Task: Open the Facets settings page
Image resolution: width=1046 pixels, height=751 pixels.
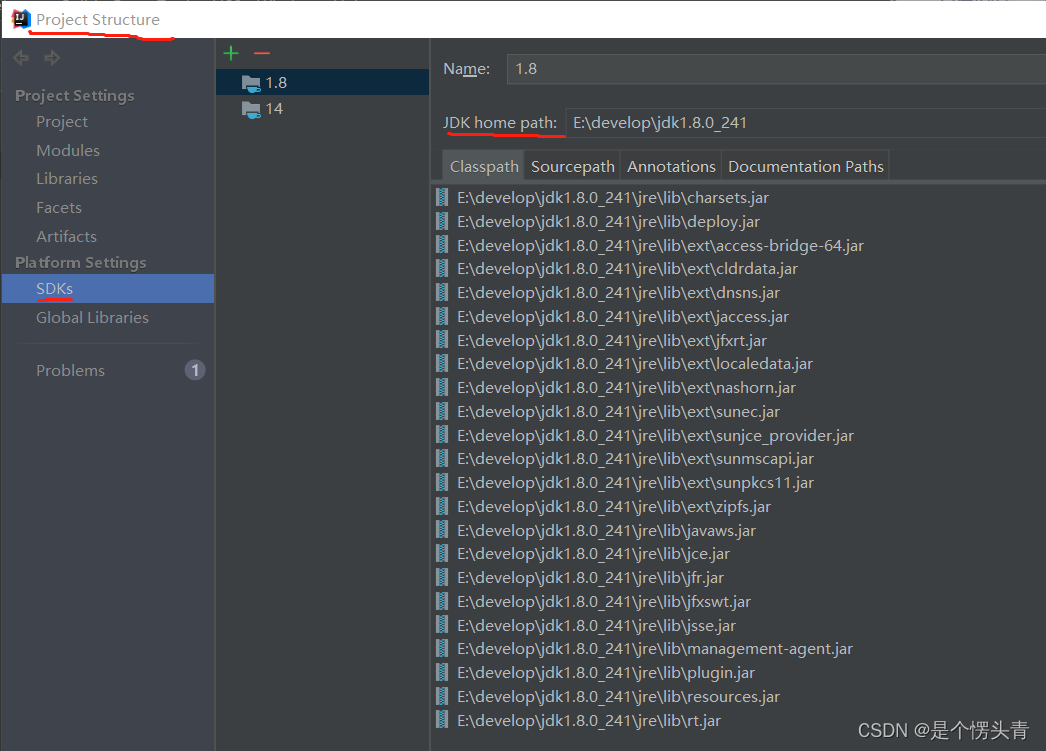Action: coord(59,207)
